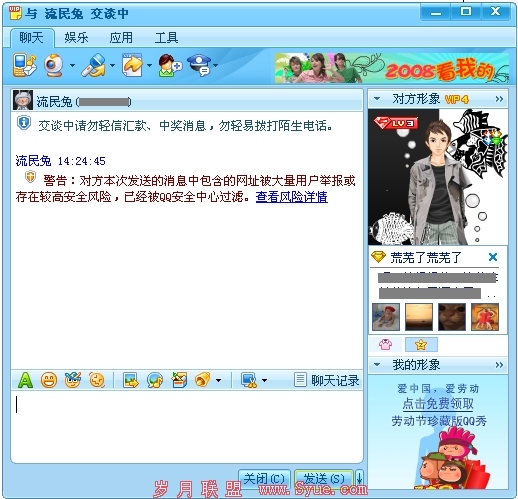This screenshot has width=518, height=499.
Task: Open screen capture options dropdown arrow
Action: 264,380
